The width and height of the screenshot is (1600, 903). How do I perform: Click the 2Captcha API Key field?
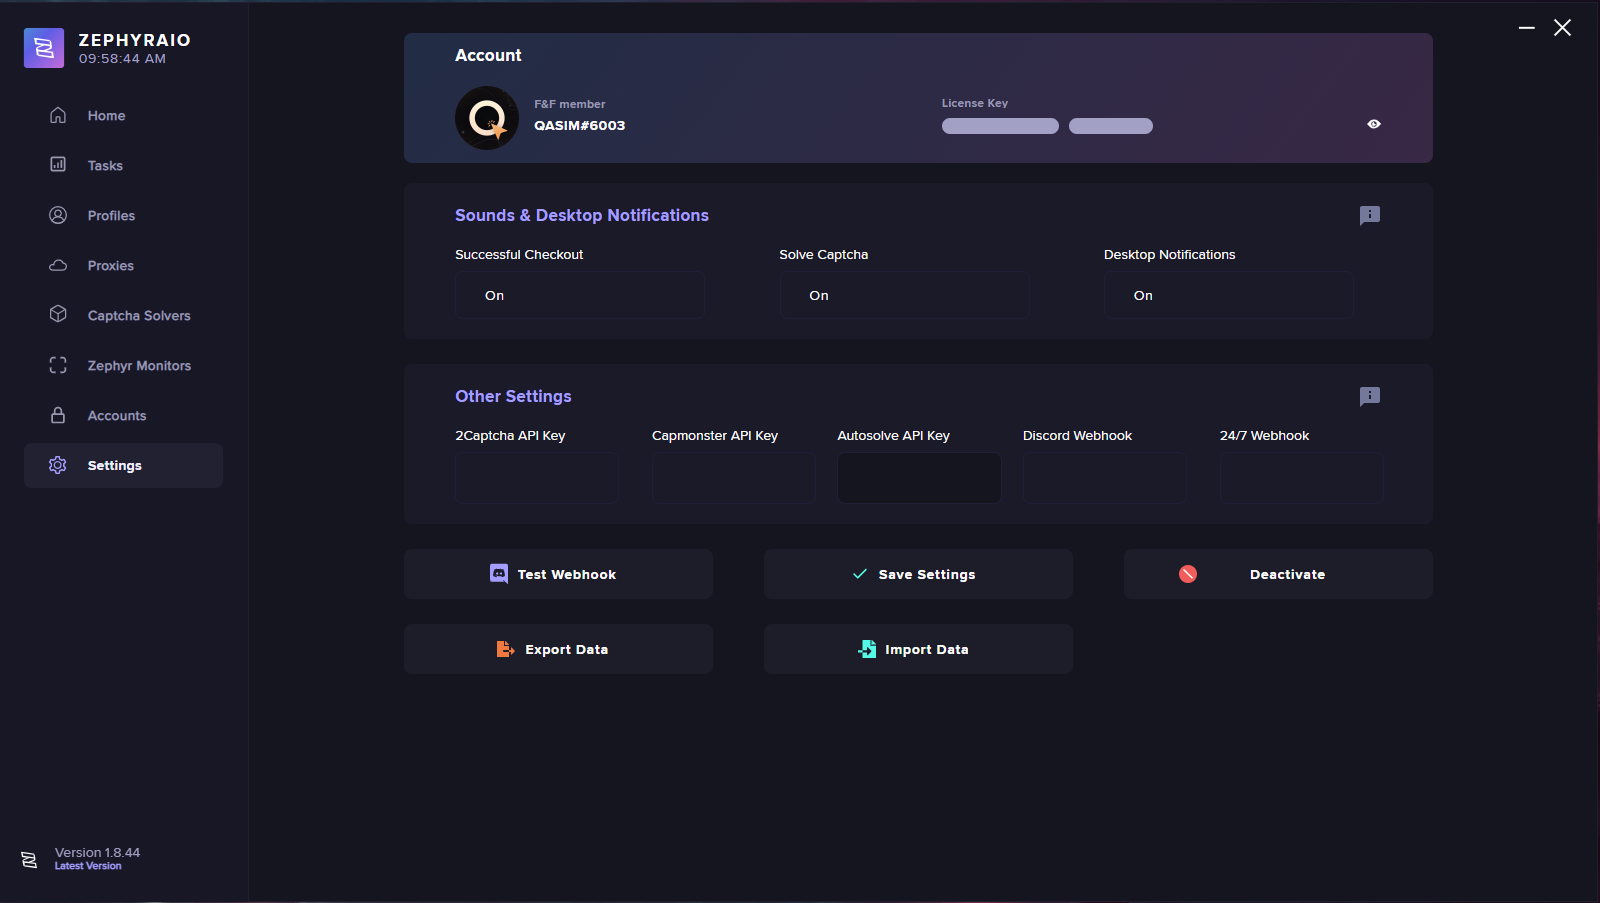[536, 478]
